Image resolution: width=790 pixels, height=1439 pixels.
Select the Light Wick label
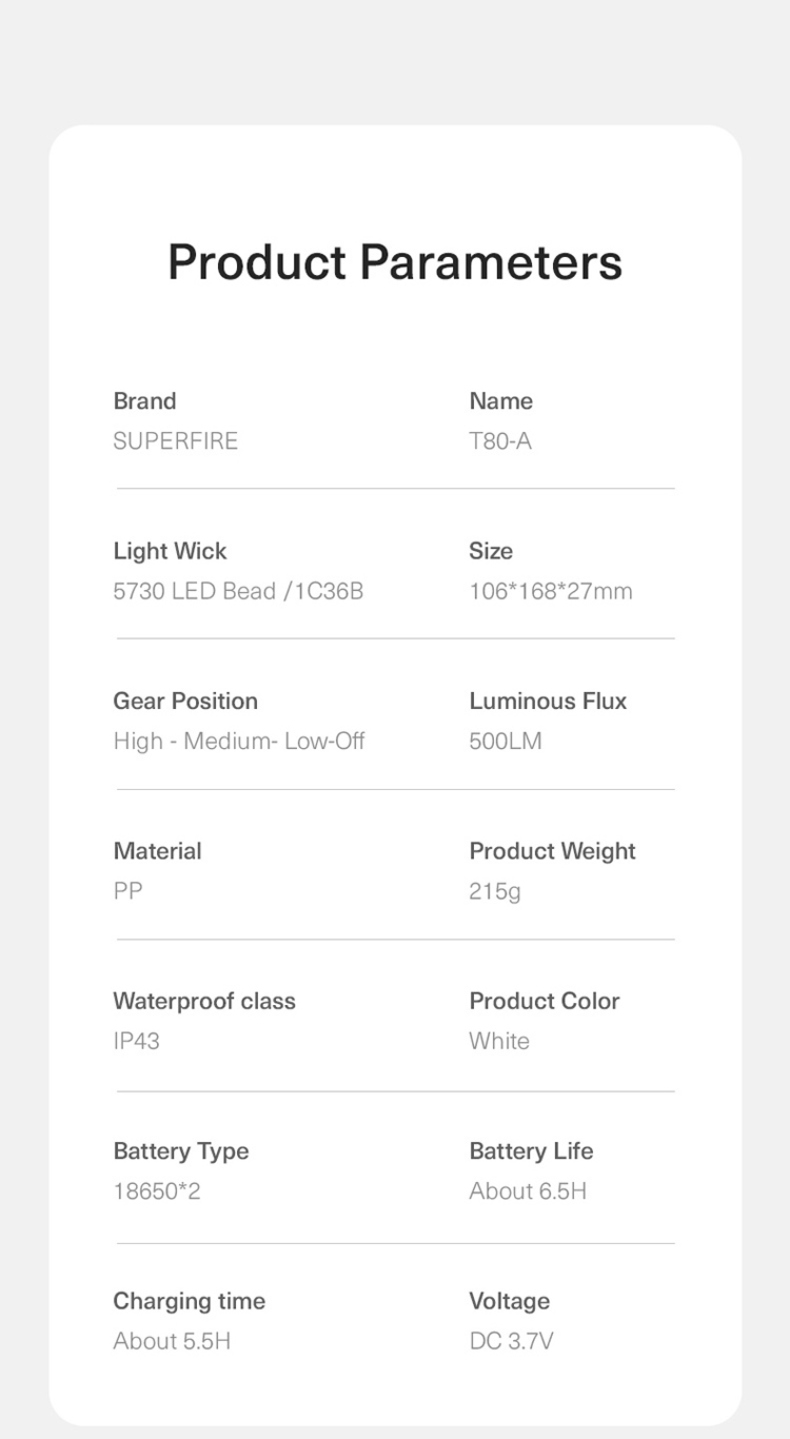[x=170, y=551]
